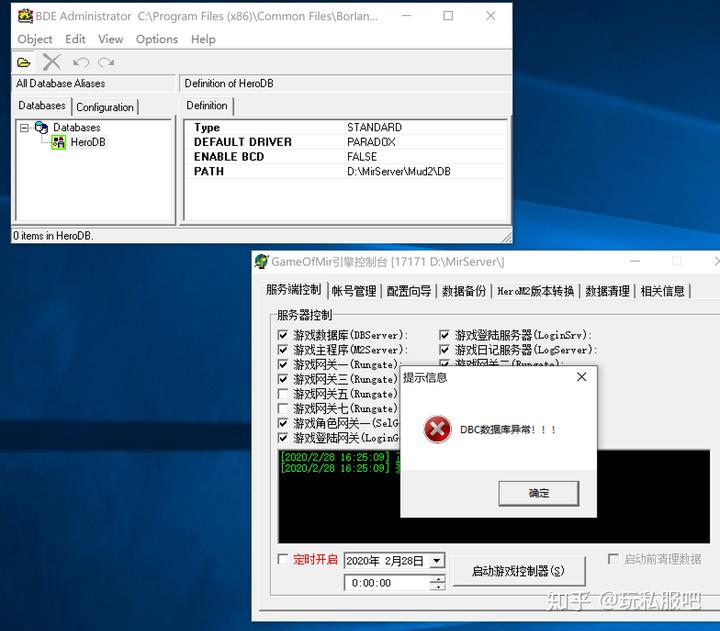Switch to 数据清理 tab
The image size is (720, 631).
607,291
